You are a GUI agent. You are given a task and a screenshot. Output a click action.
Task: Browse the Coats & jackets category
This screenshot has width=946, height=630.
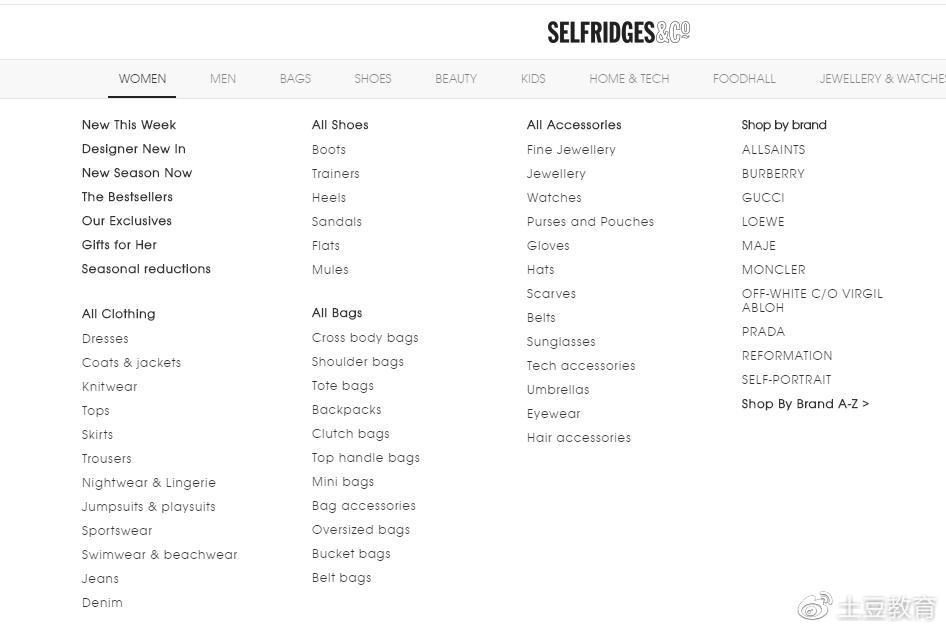(131, 363)
